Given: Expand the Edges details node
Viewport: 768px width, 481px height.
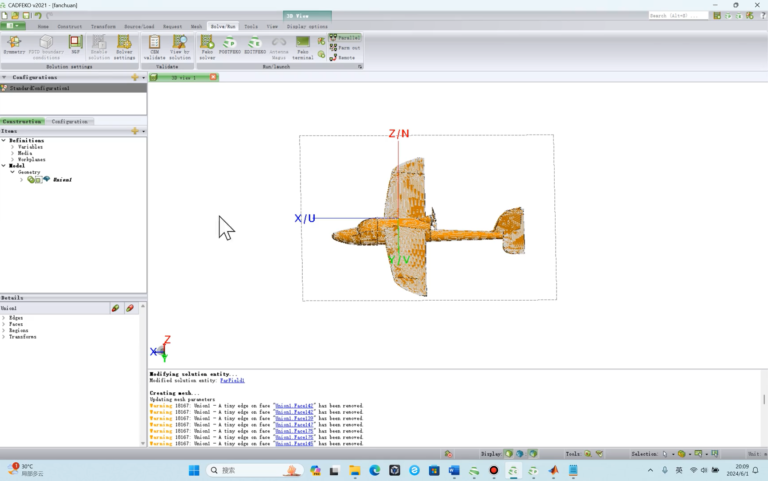Looking at the screenshot, I should 4,318.
